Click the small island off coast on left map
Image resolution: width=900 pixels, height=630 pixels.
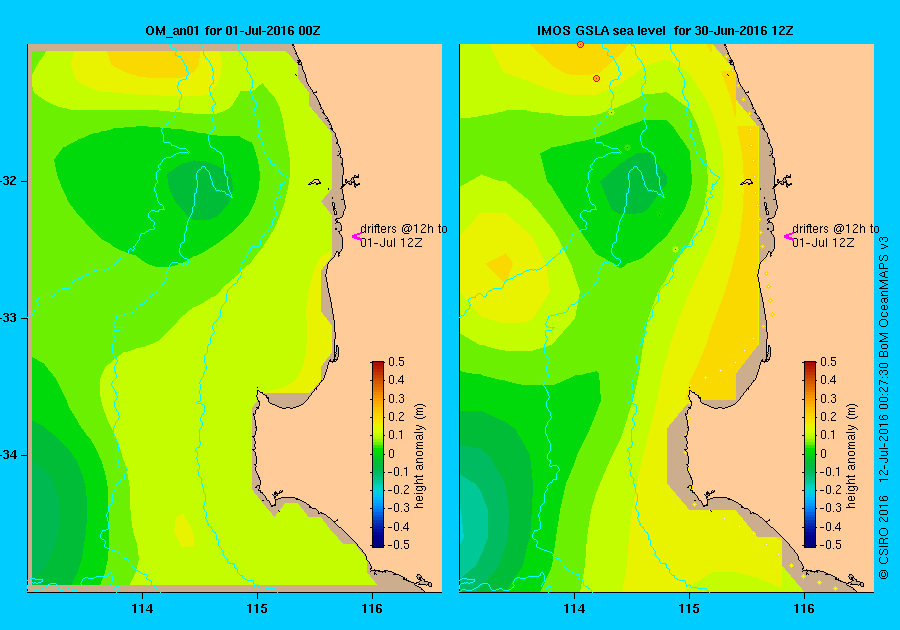coord(315,182)
